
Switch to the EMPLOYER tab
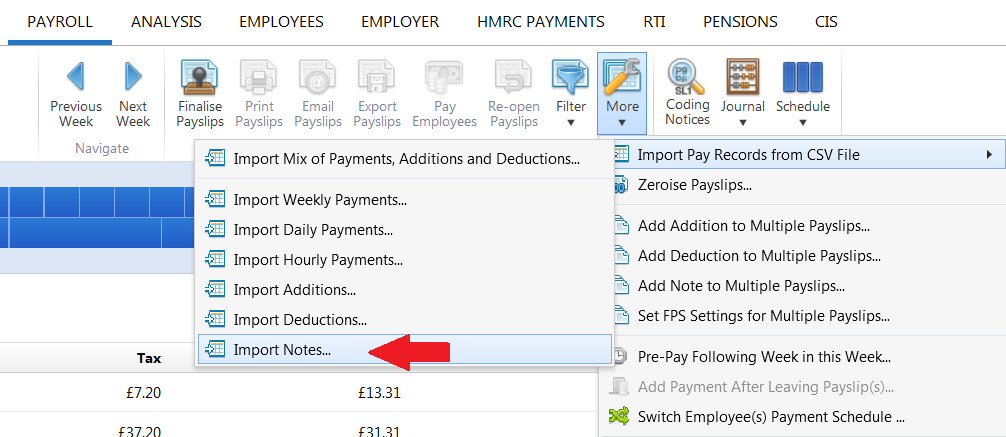point(400,22)
